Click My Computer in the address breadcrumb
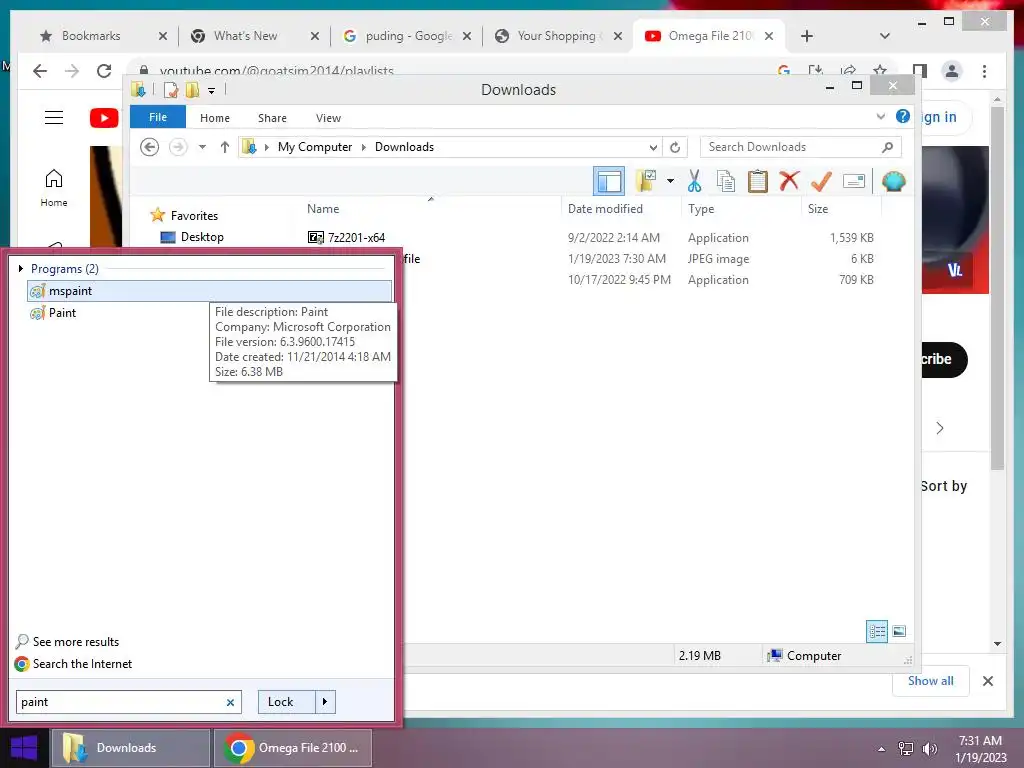1024x768 pixels. 315,147
